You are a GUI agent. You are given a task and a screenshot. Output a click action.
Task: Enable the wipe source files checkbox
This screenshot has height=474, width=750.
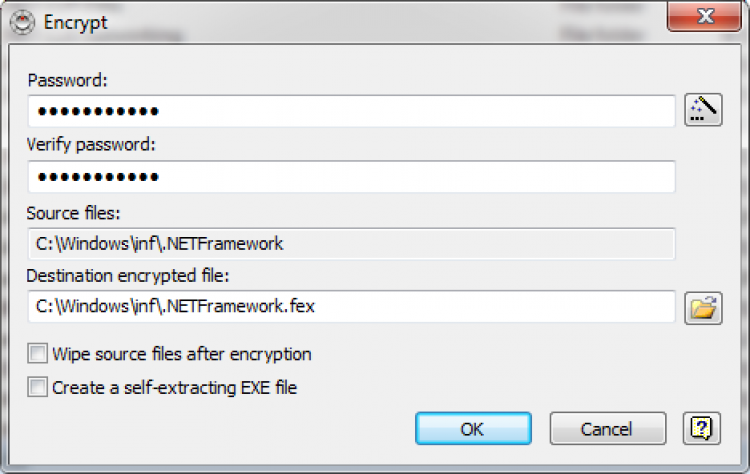tap(38, 354)
